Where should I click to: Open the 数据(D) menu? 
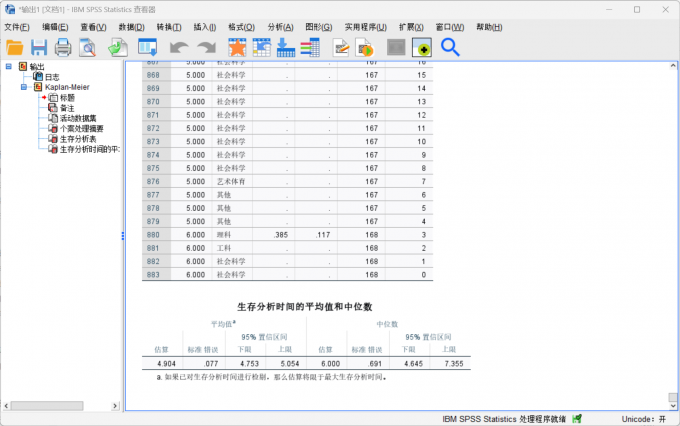tap(131, 27)
